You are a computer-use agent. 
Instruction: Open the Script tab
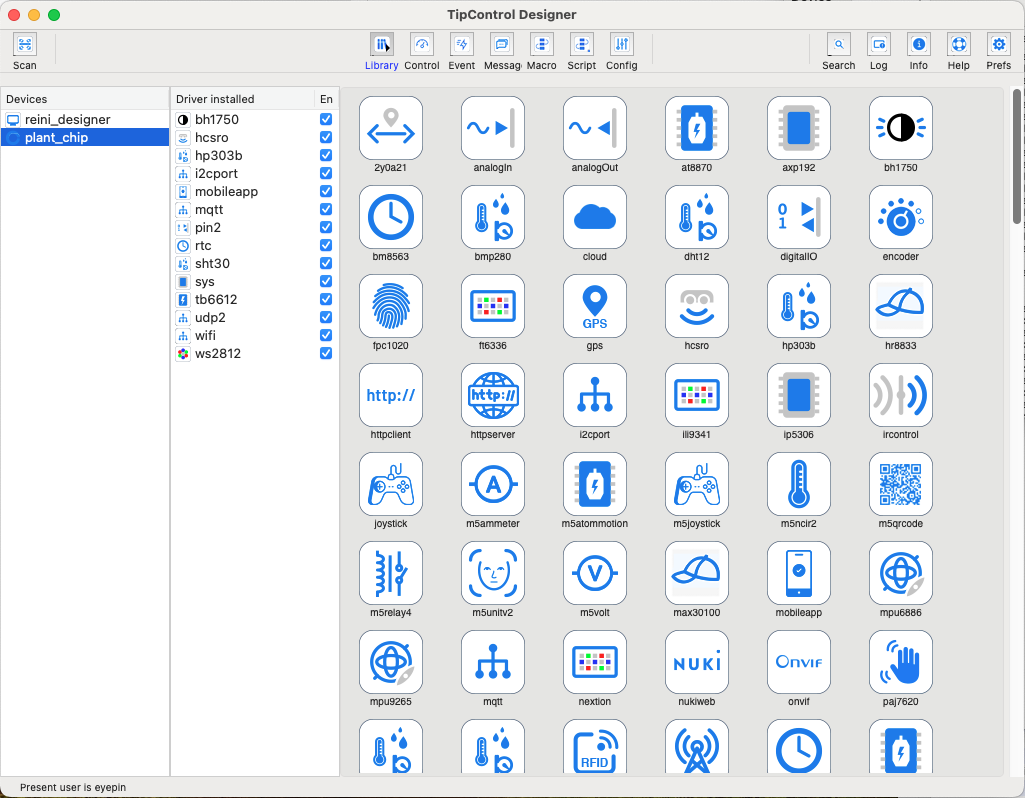[581, 45]
